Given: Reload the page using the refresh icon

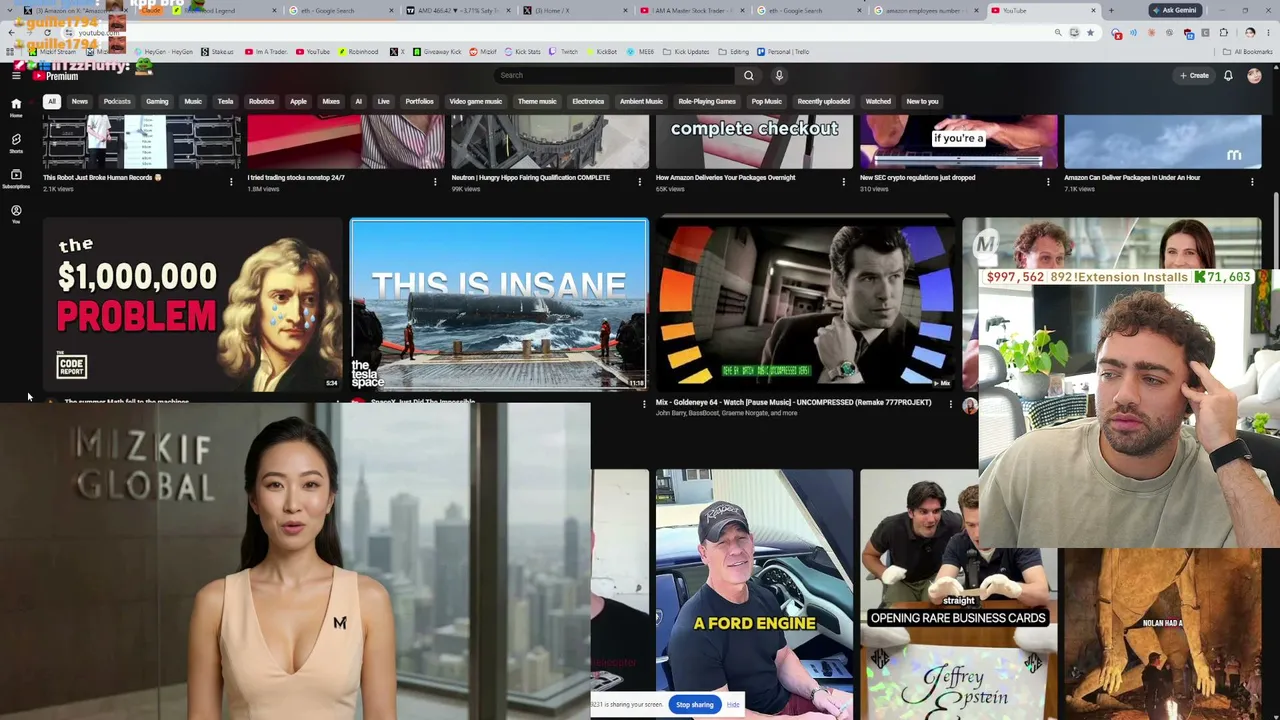Looking at the screenshot, I should coord(47,32).
